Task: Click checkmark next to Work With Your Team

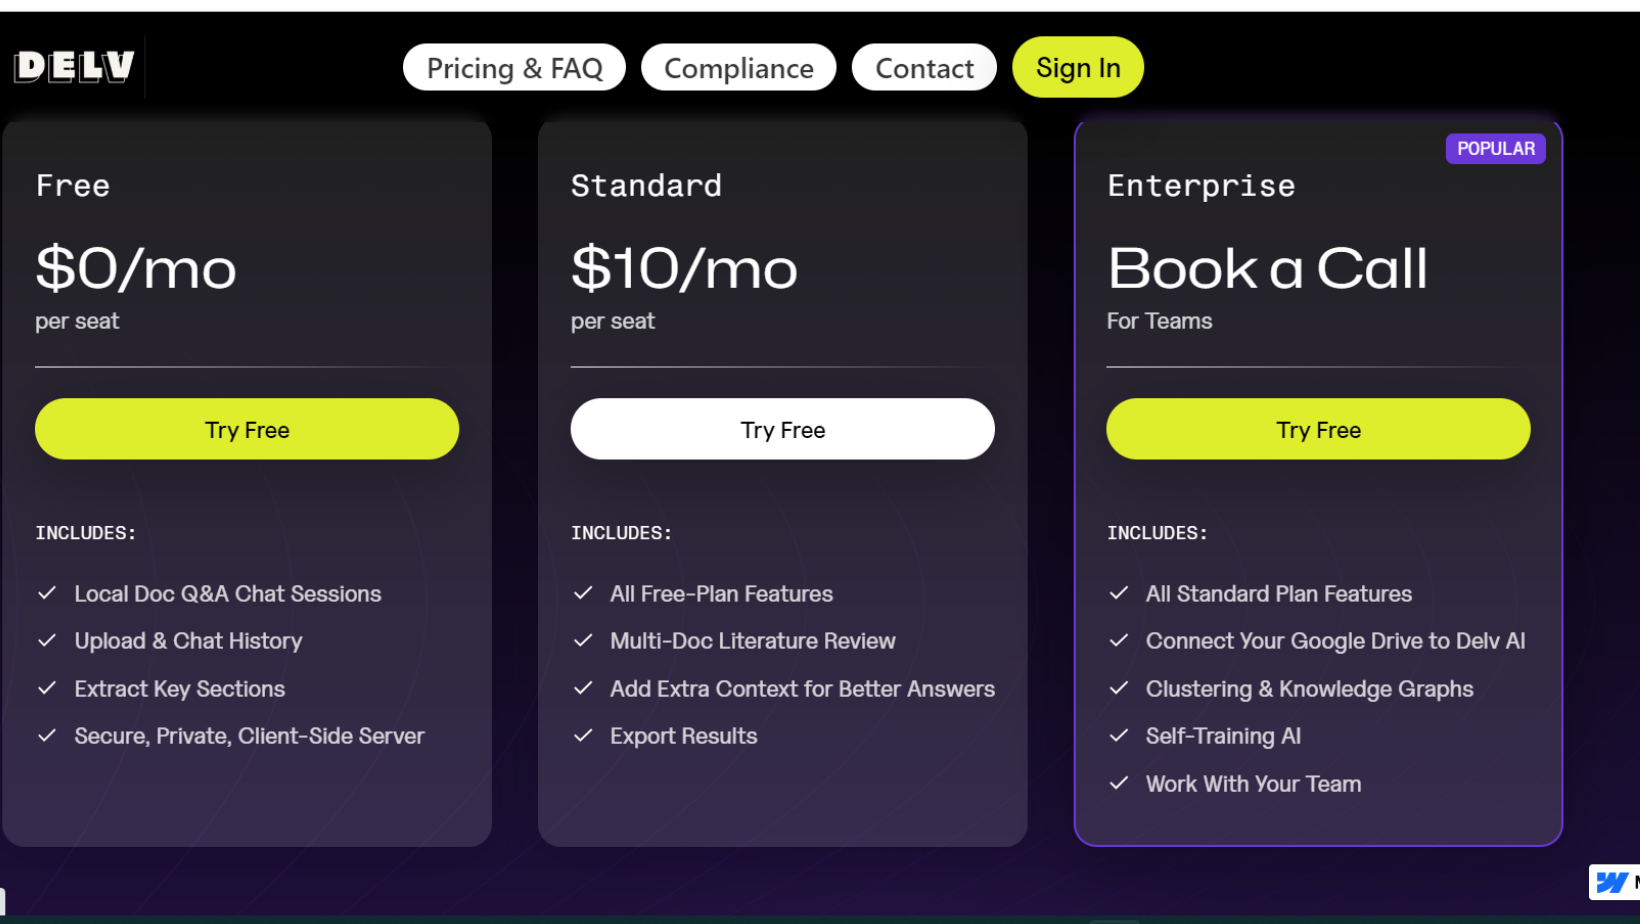Action: coord(1119,783)
